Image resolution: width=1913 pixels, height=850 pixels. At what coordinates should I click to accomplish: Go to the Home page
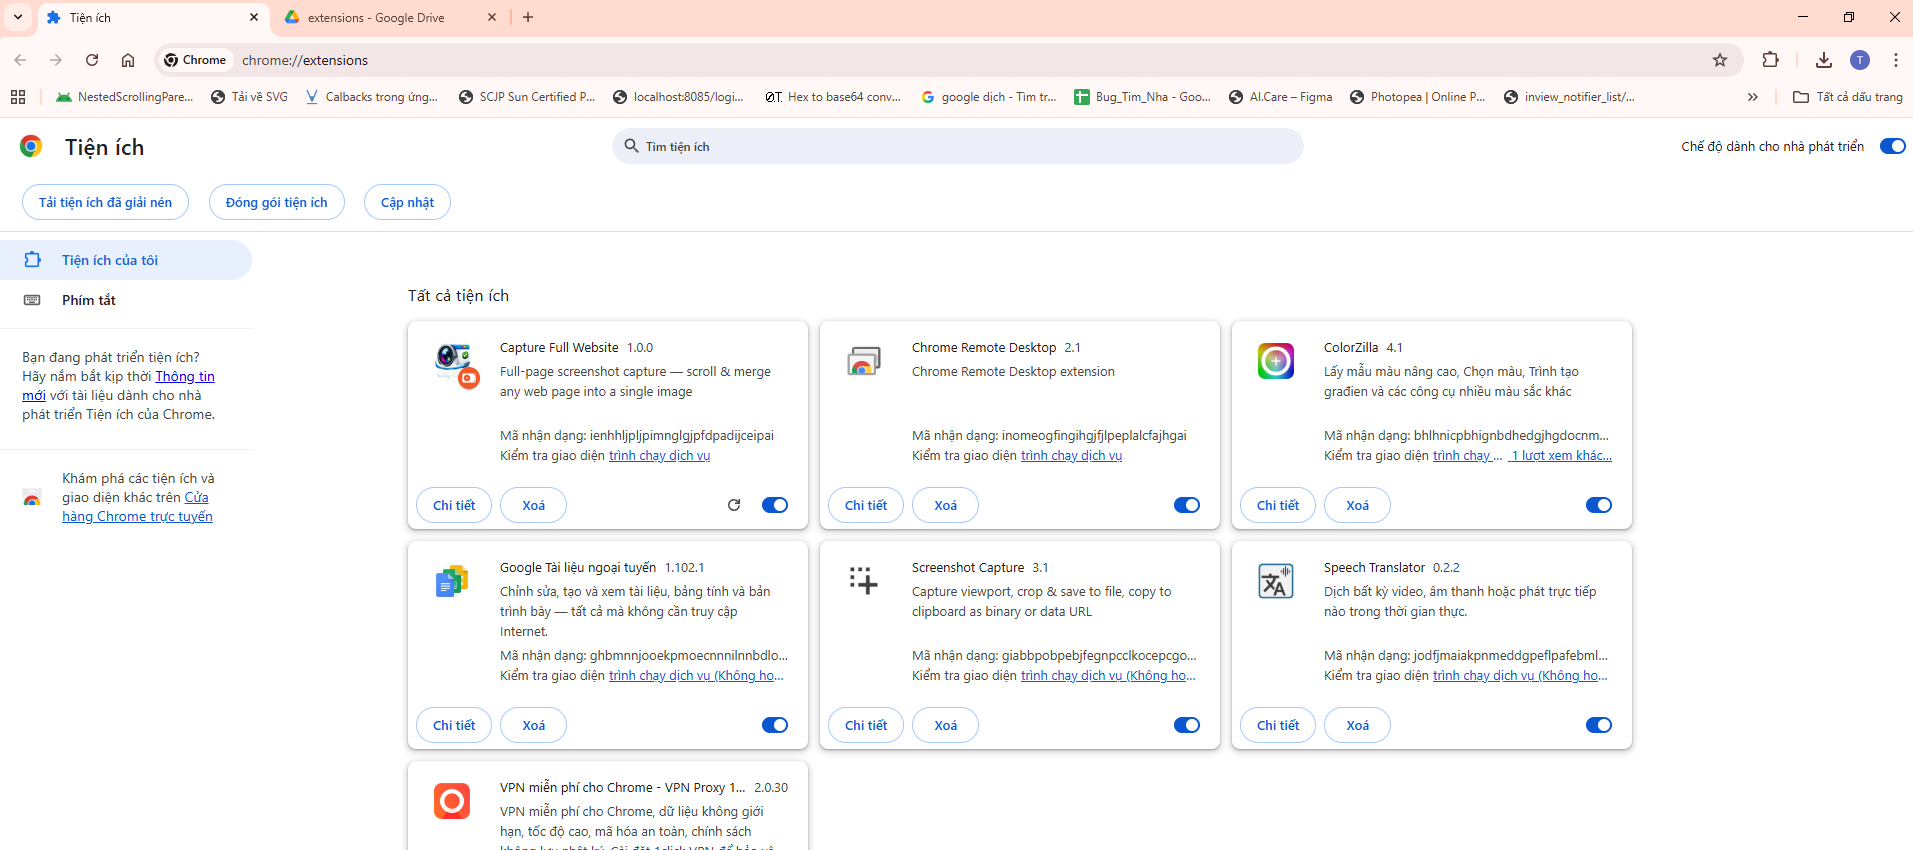coord(128,60)
